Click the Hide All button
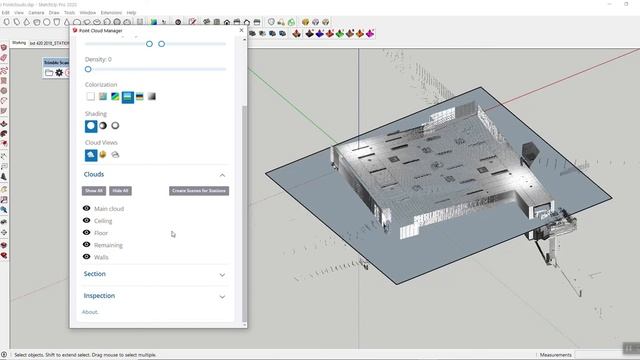The image size is (640, 360). [x=120, y=191]
